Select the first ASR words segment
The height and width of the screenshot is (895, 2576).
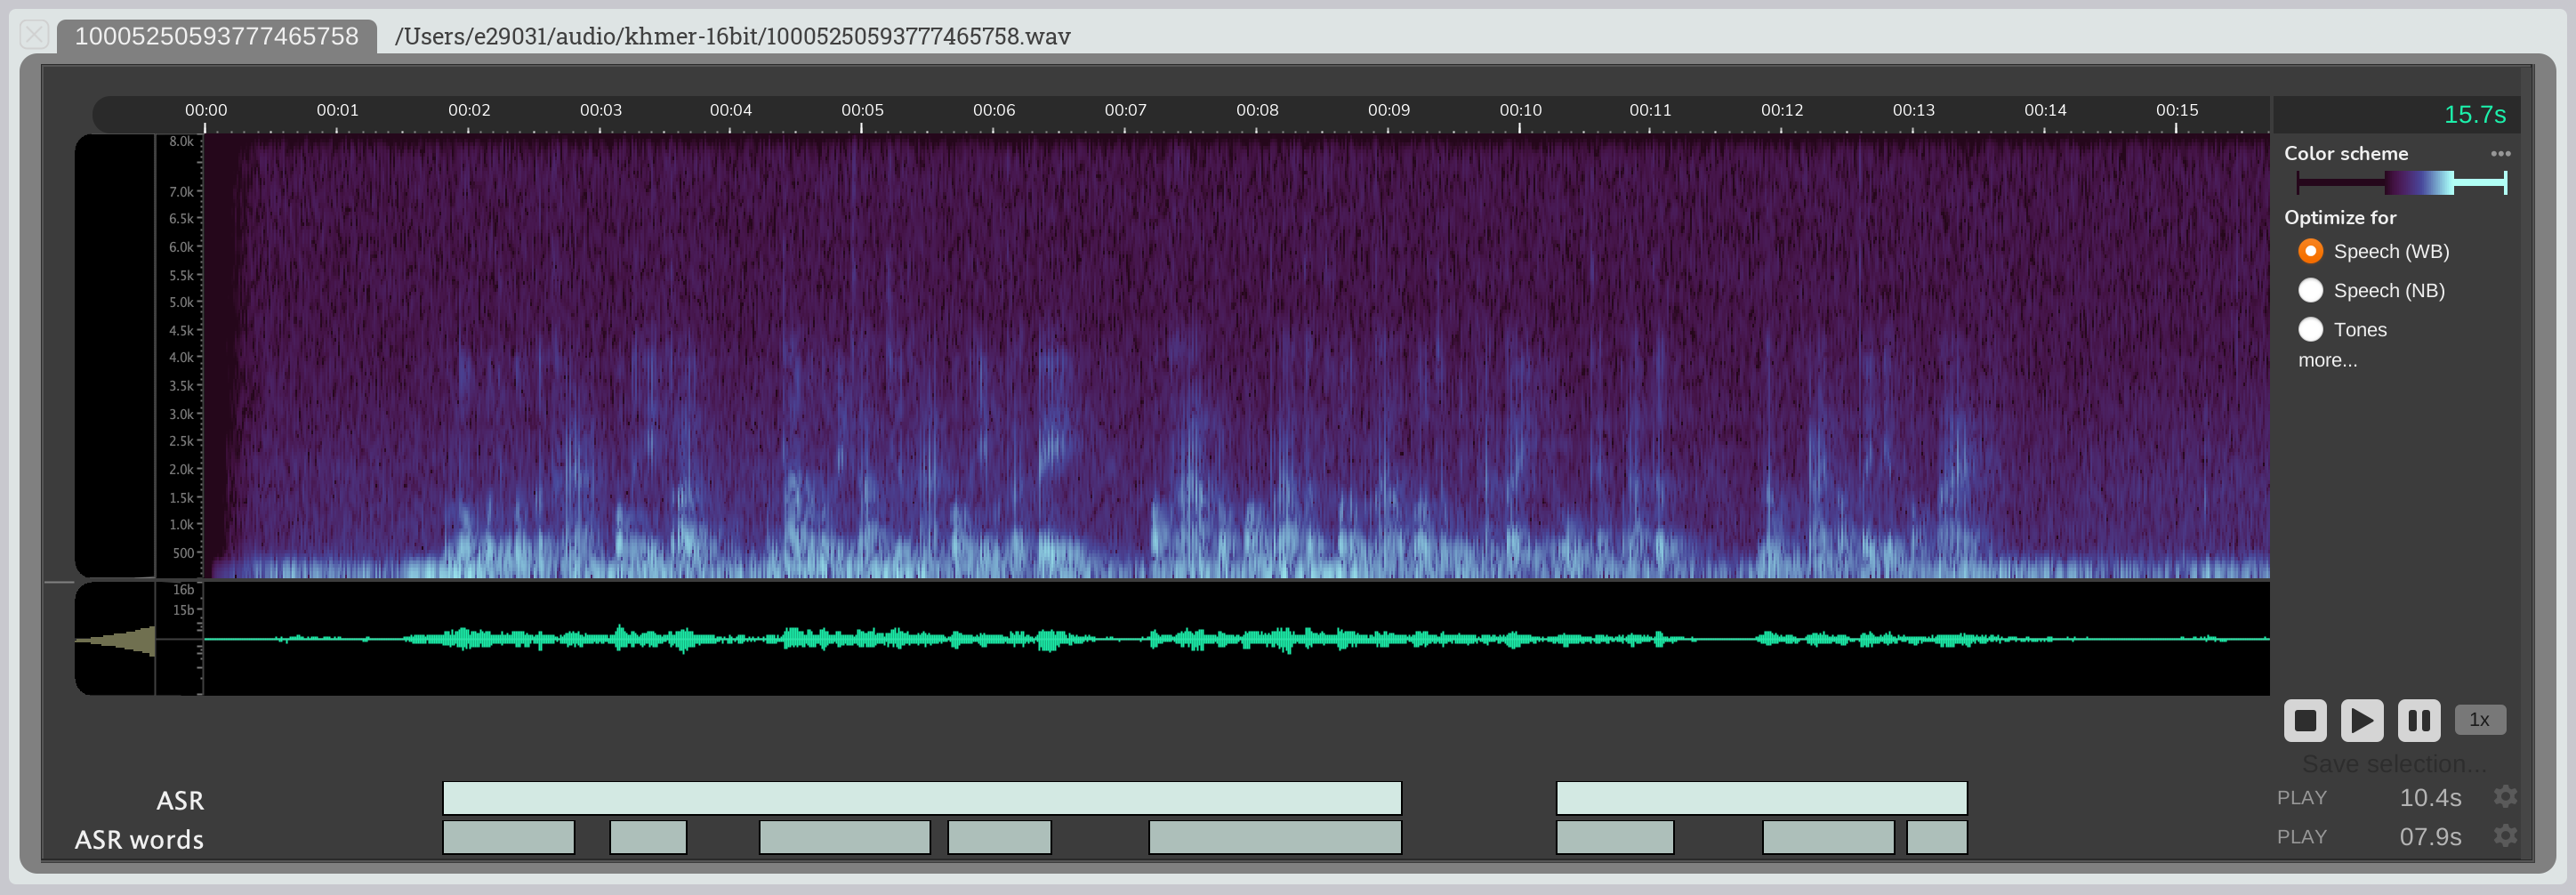tap(508, 837)
